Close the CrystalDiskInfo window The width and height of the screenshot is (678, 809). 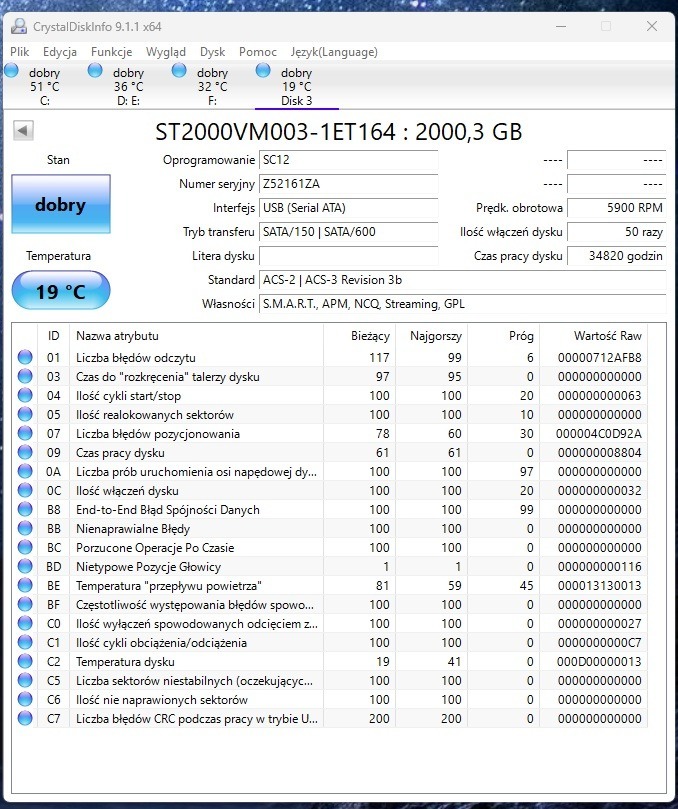click(652, 26)
